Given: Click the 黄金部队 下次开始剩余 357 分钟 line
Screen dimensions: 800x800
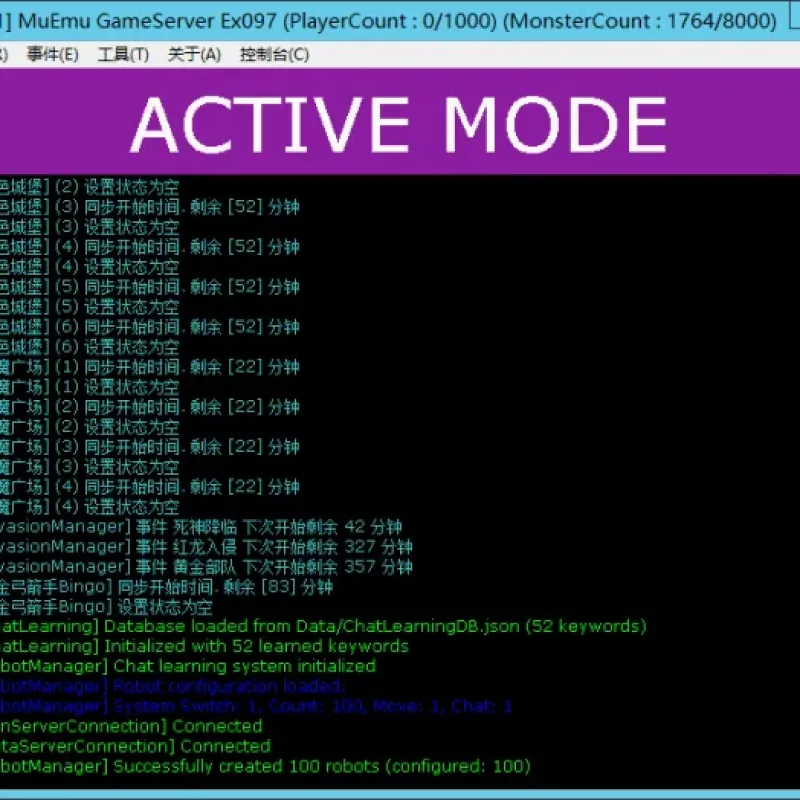Looking at the screenshot, I should point(206,567).
